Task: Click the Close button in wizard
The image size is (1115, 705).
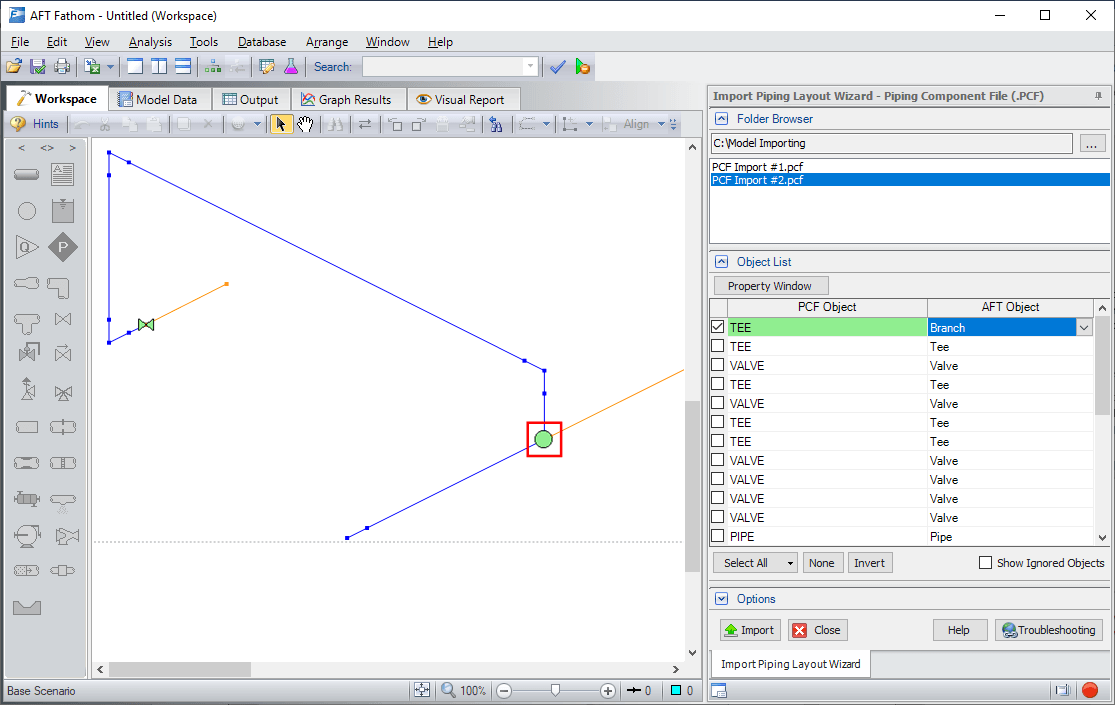Action: tap(818, 630)
